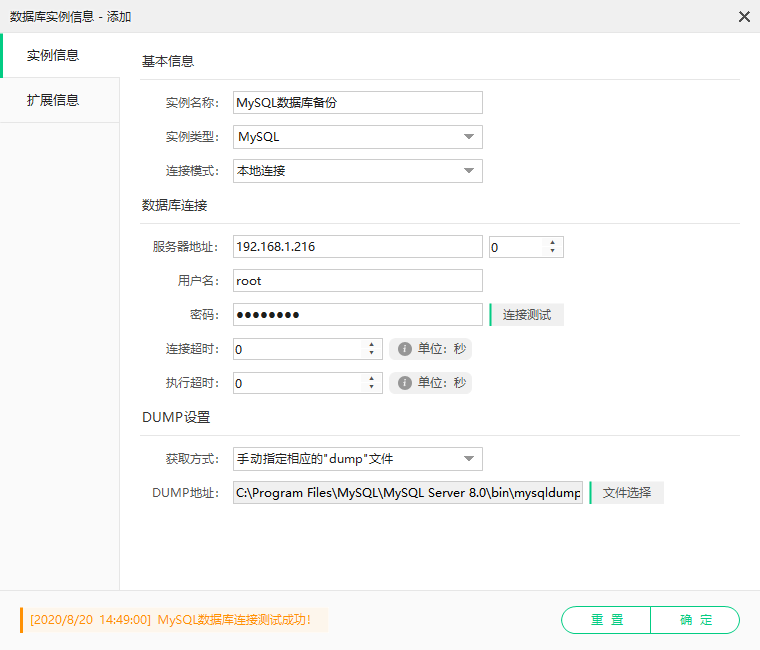Confirm with the 确定 button
This screenshot has height=650, width=760.
(x=695, y=619)
